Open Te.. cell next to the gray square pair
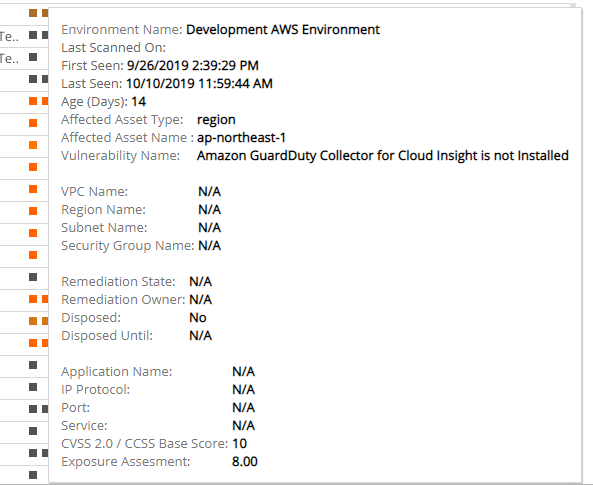 (x=9, y=37)
